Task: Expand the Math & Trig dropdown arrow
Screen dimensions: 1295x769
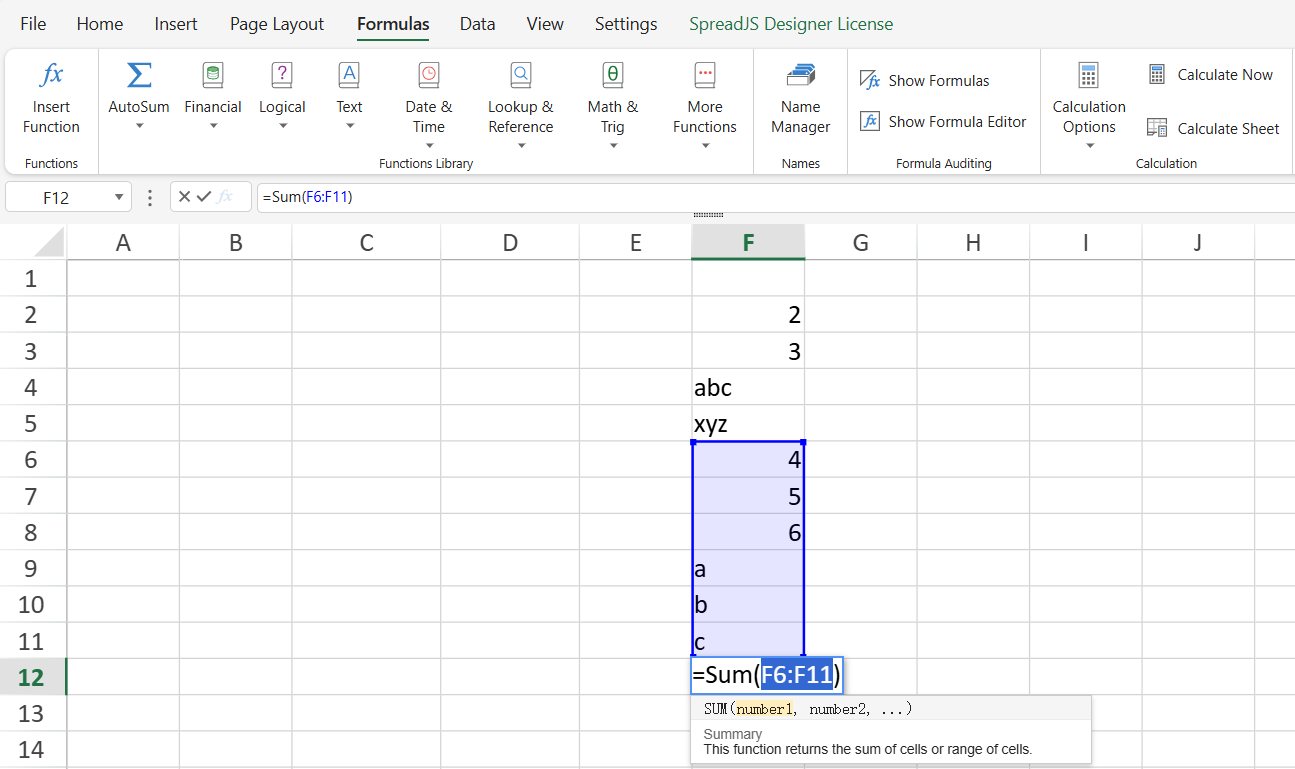Action: click(x=612, y=146)
